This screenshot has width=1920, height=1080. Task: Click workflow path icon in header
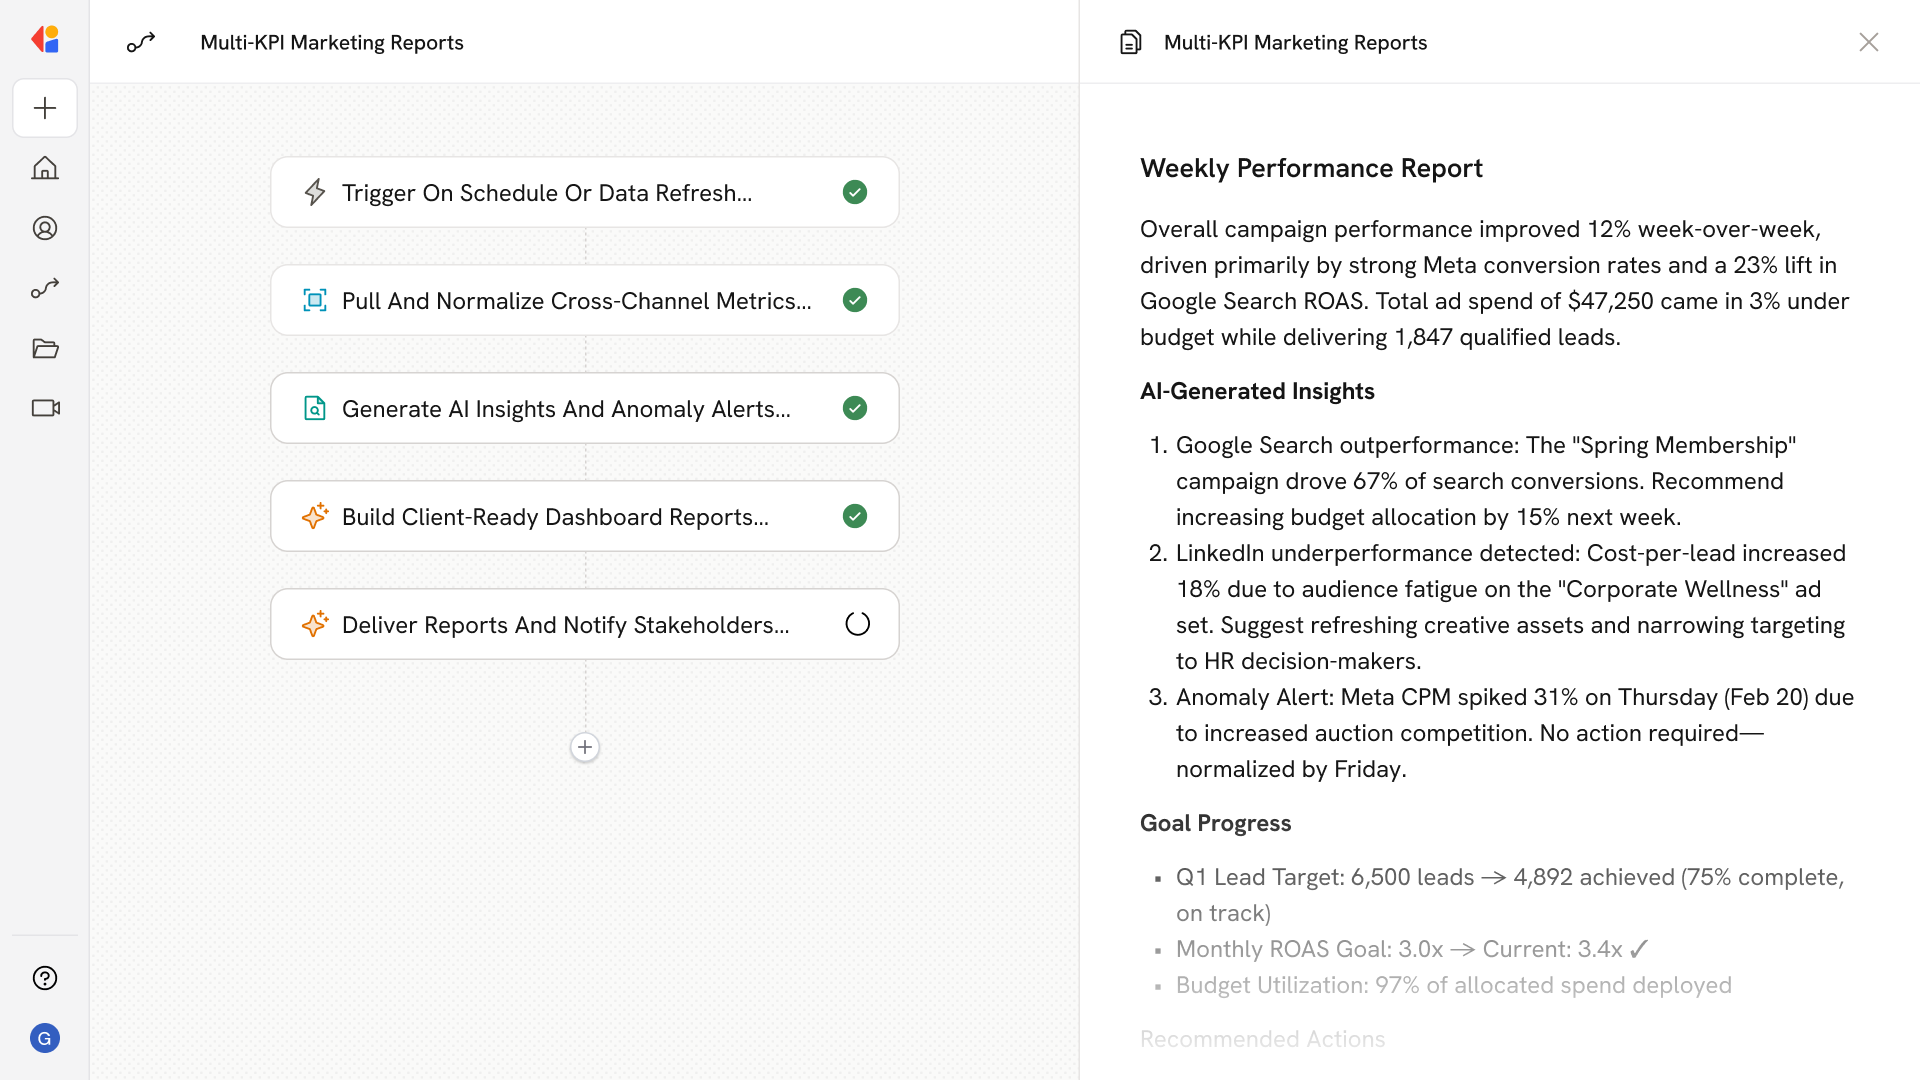pyautogui.click(x=141, y=42)
